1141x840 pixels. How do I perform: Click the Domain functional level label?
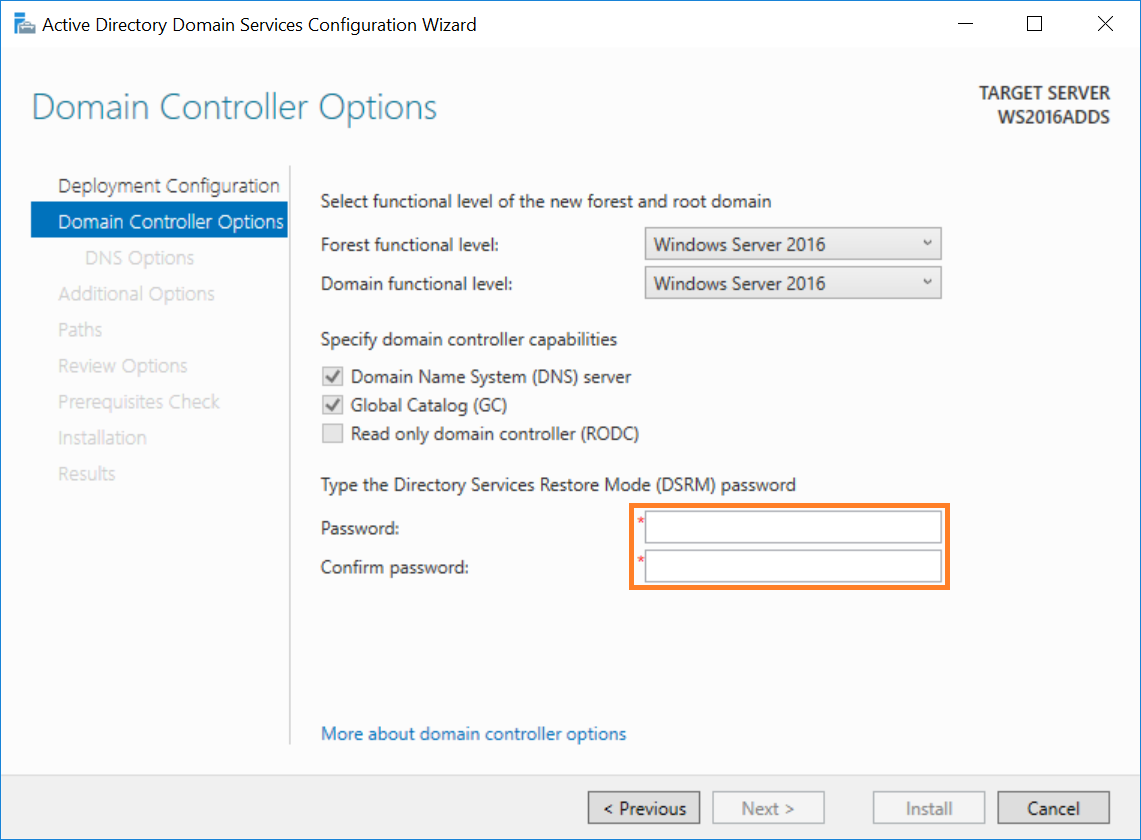[x=417, y=283]
